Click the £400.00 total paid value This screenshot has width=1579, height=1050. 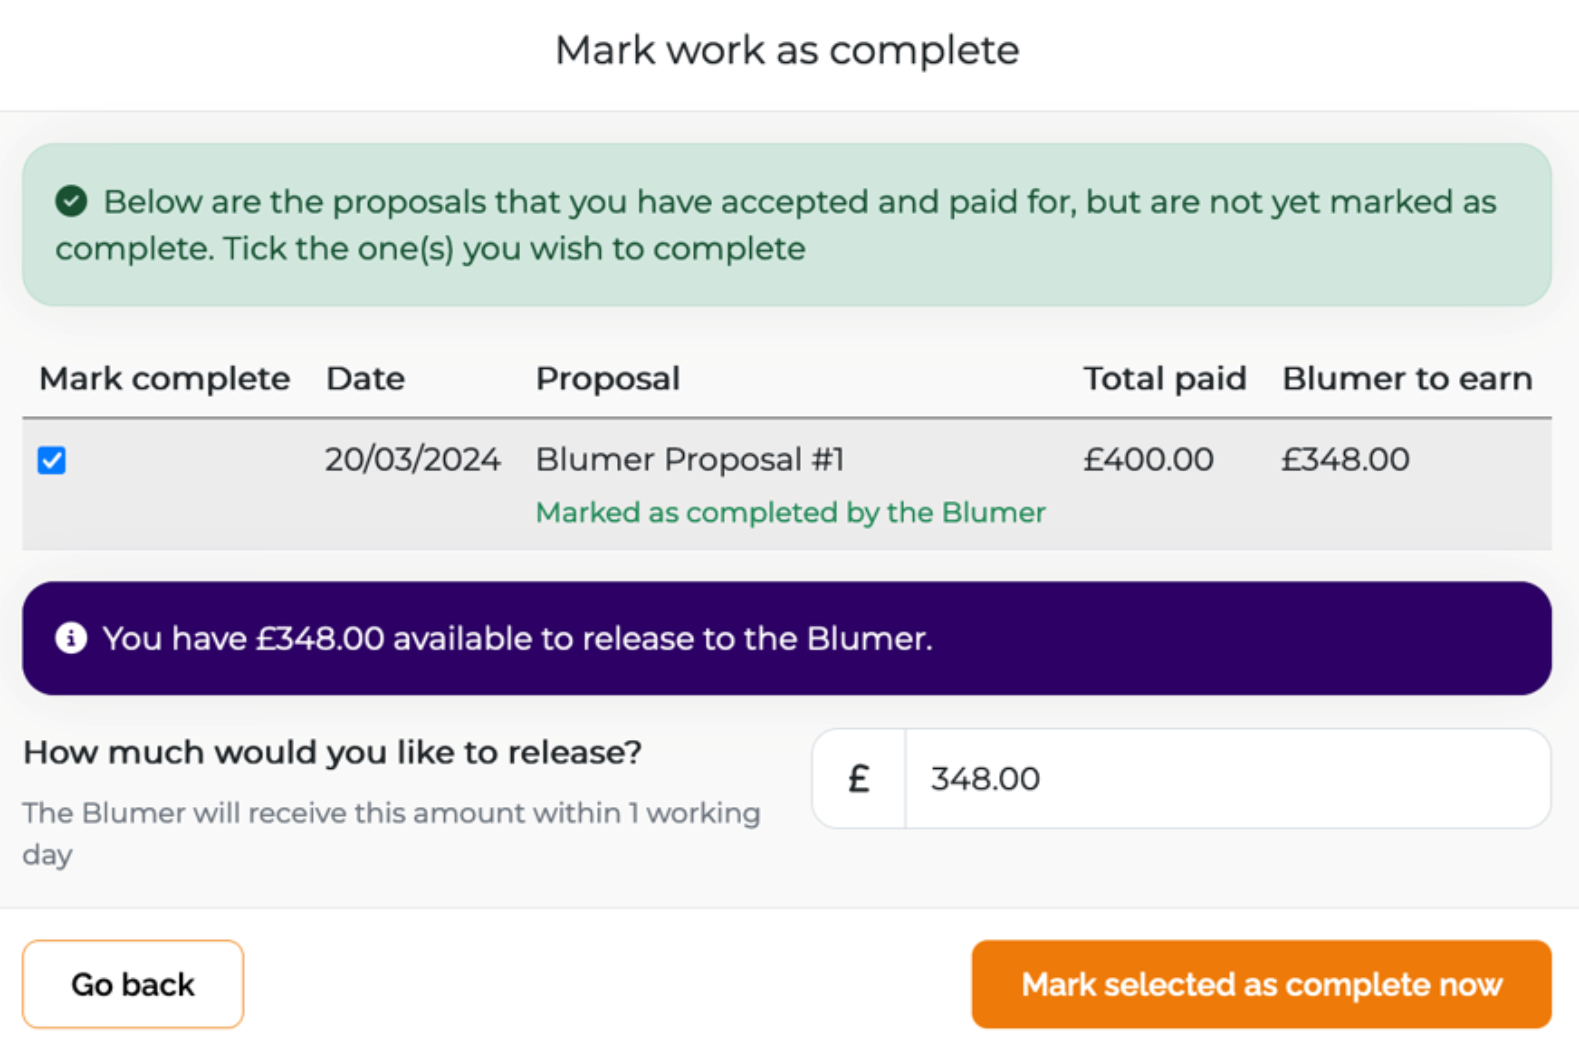pos(1148,460)
